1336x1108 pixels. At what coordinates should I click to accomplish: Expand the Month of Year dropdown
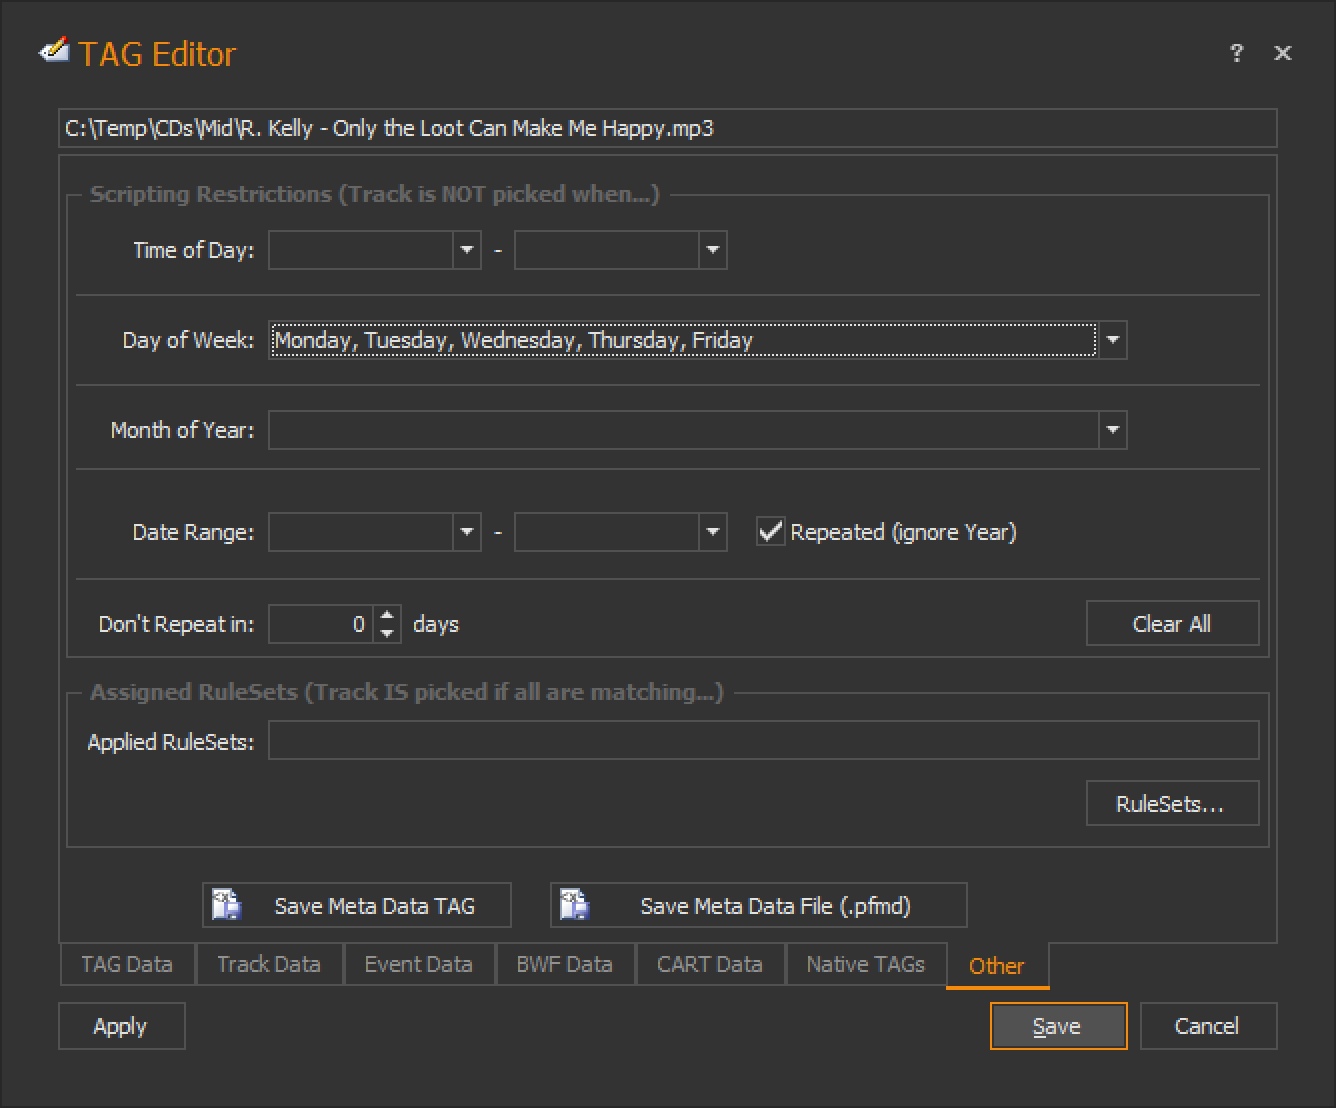(x=1113, y=430)
